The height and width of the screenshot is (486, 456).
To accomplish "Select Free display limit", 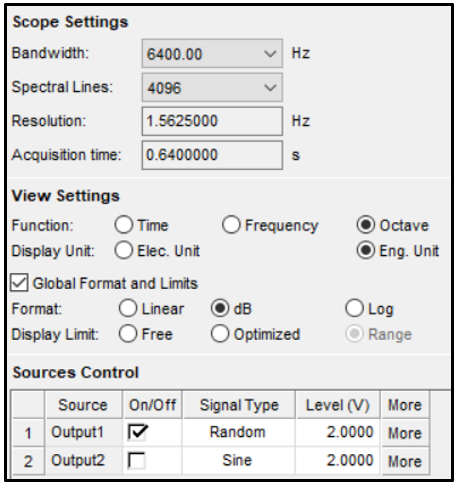I will click(x=128, y=334).
